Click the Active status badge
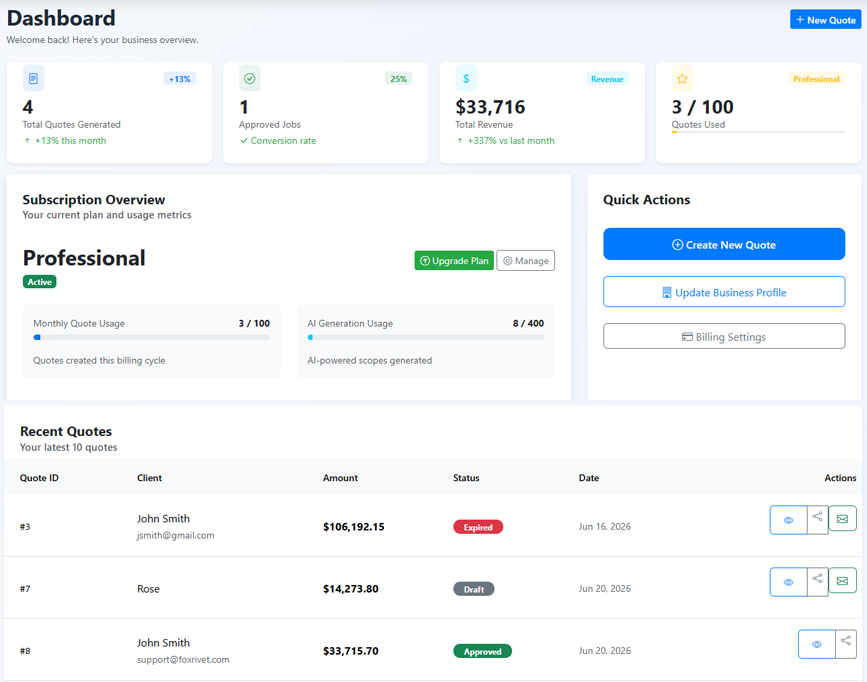Image resolution: width=867 pixels, height=682 pixels. 40,282
